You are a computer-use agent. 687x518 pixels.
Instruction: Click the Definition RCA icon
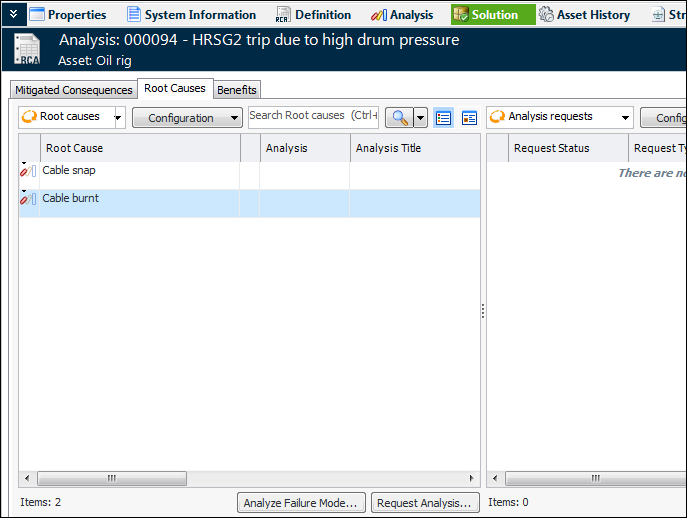[x=283, y=14]
